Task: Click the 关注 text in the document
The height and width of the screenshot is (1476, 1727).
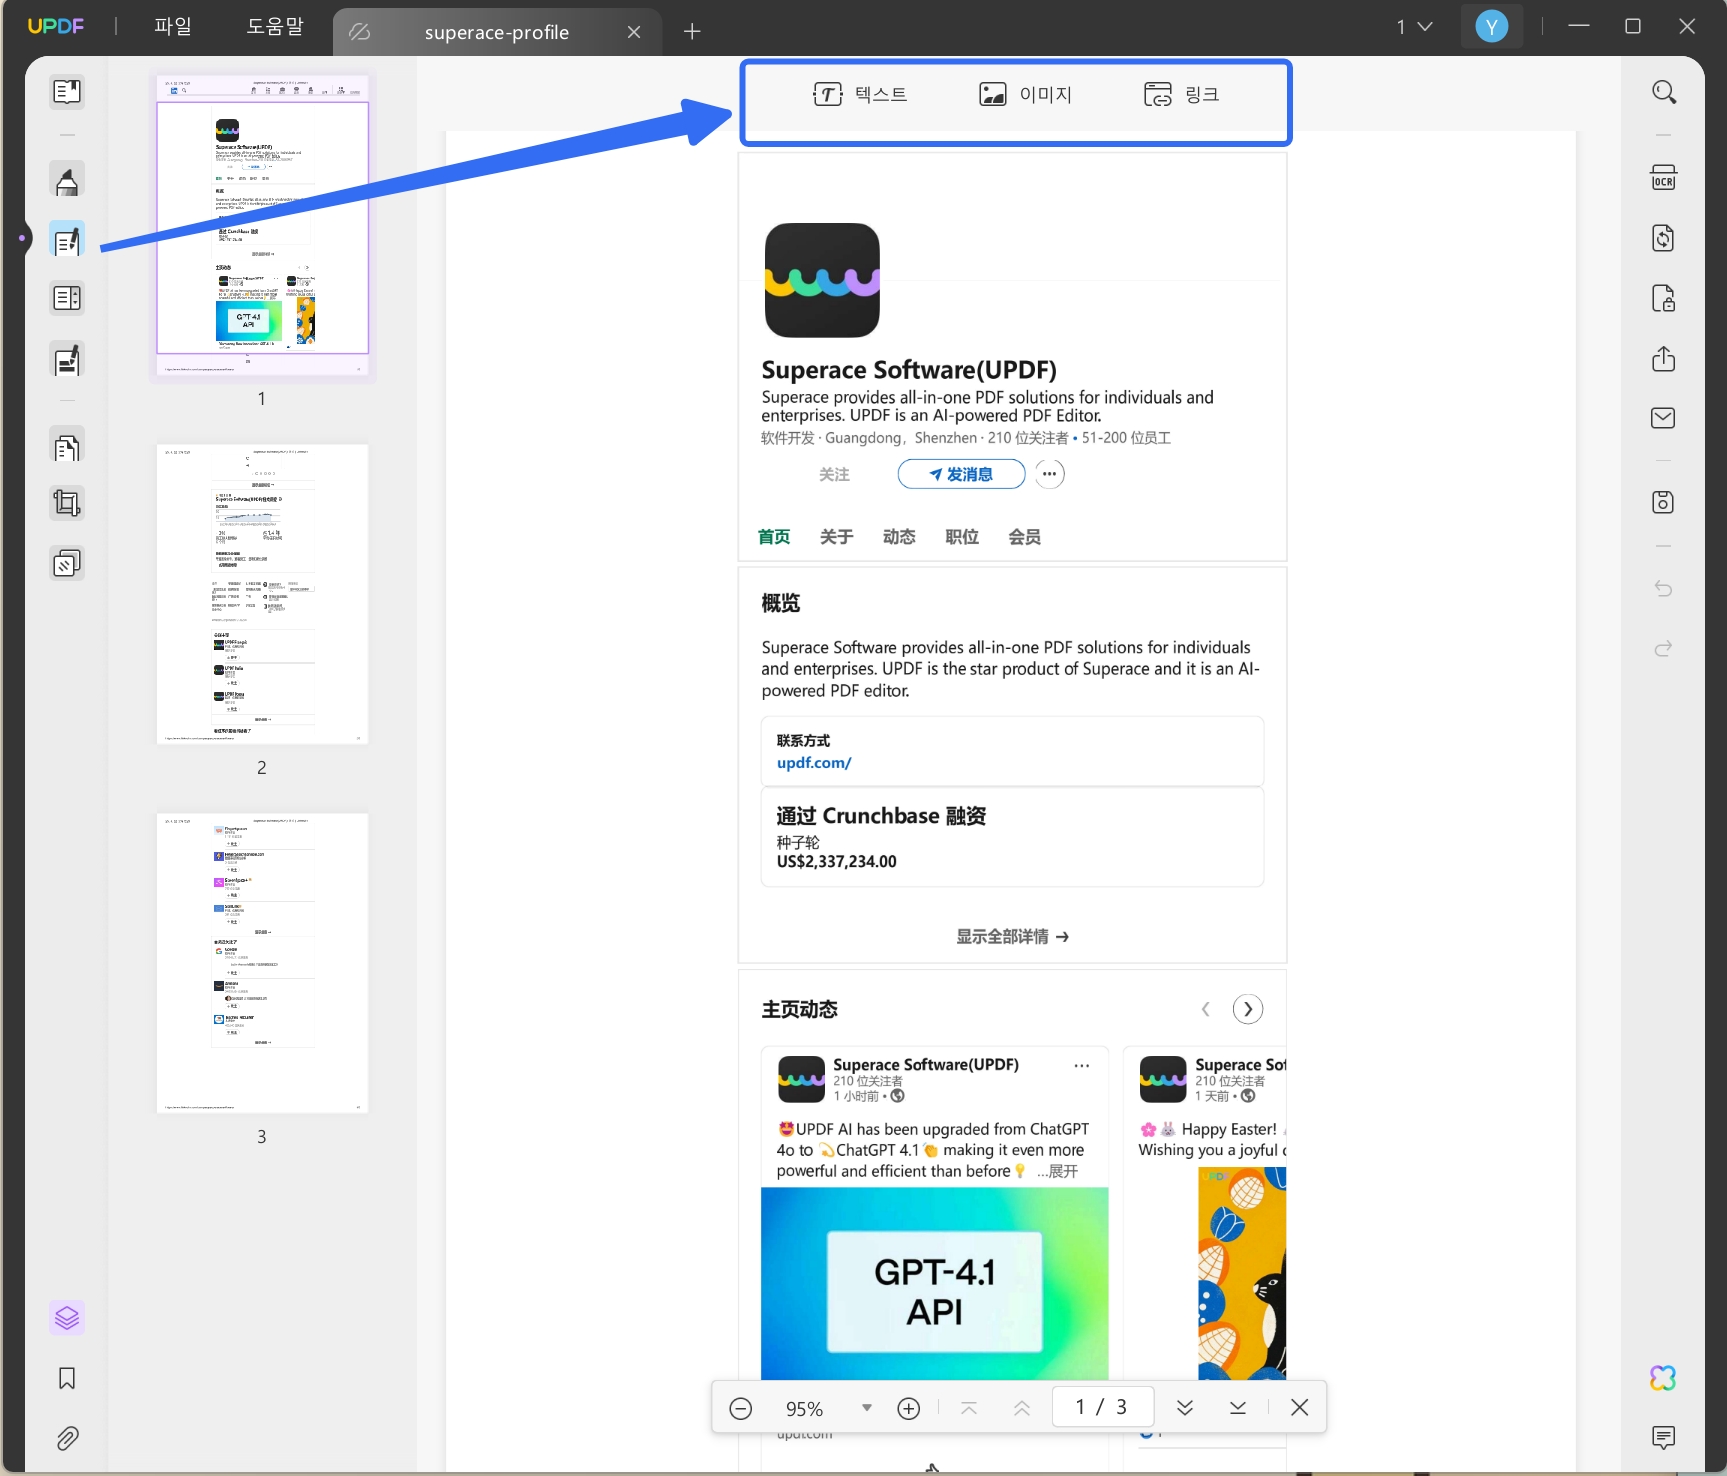Action: pos(834,475)
